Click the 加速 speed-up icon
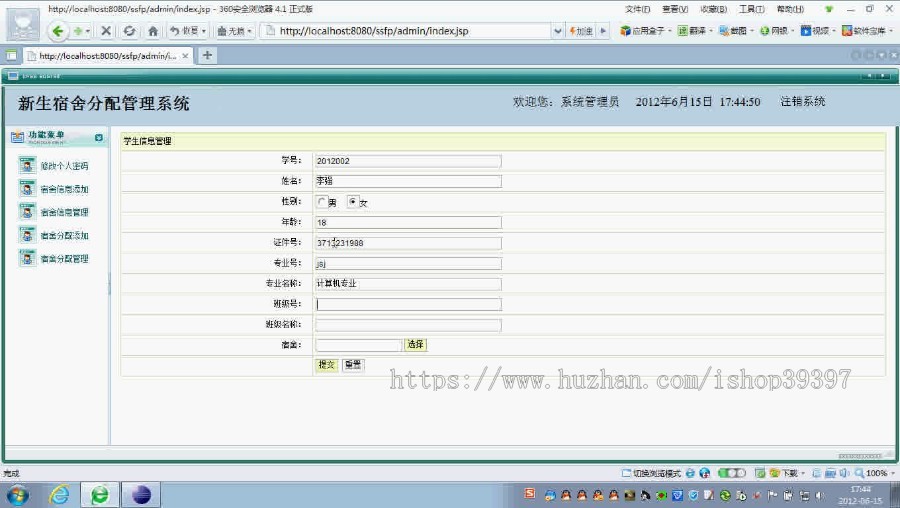The height and width of the screenshot is (508, 900). click(x=581, y=31)
